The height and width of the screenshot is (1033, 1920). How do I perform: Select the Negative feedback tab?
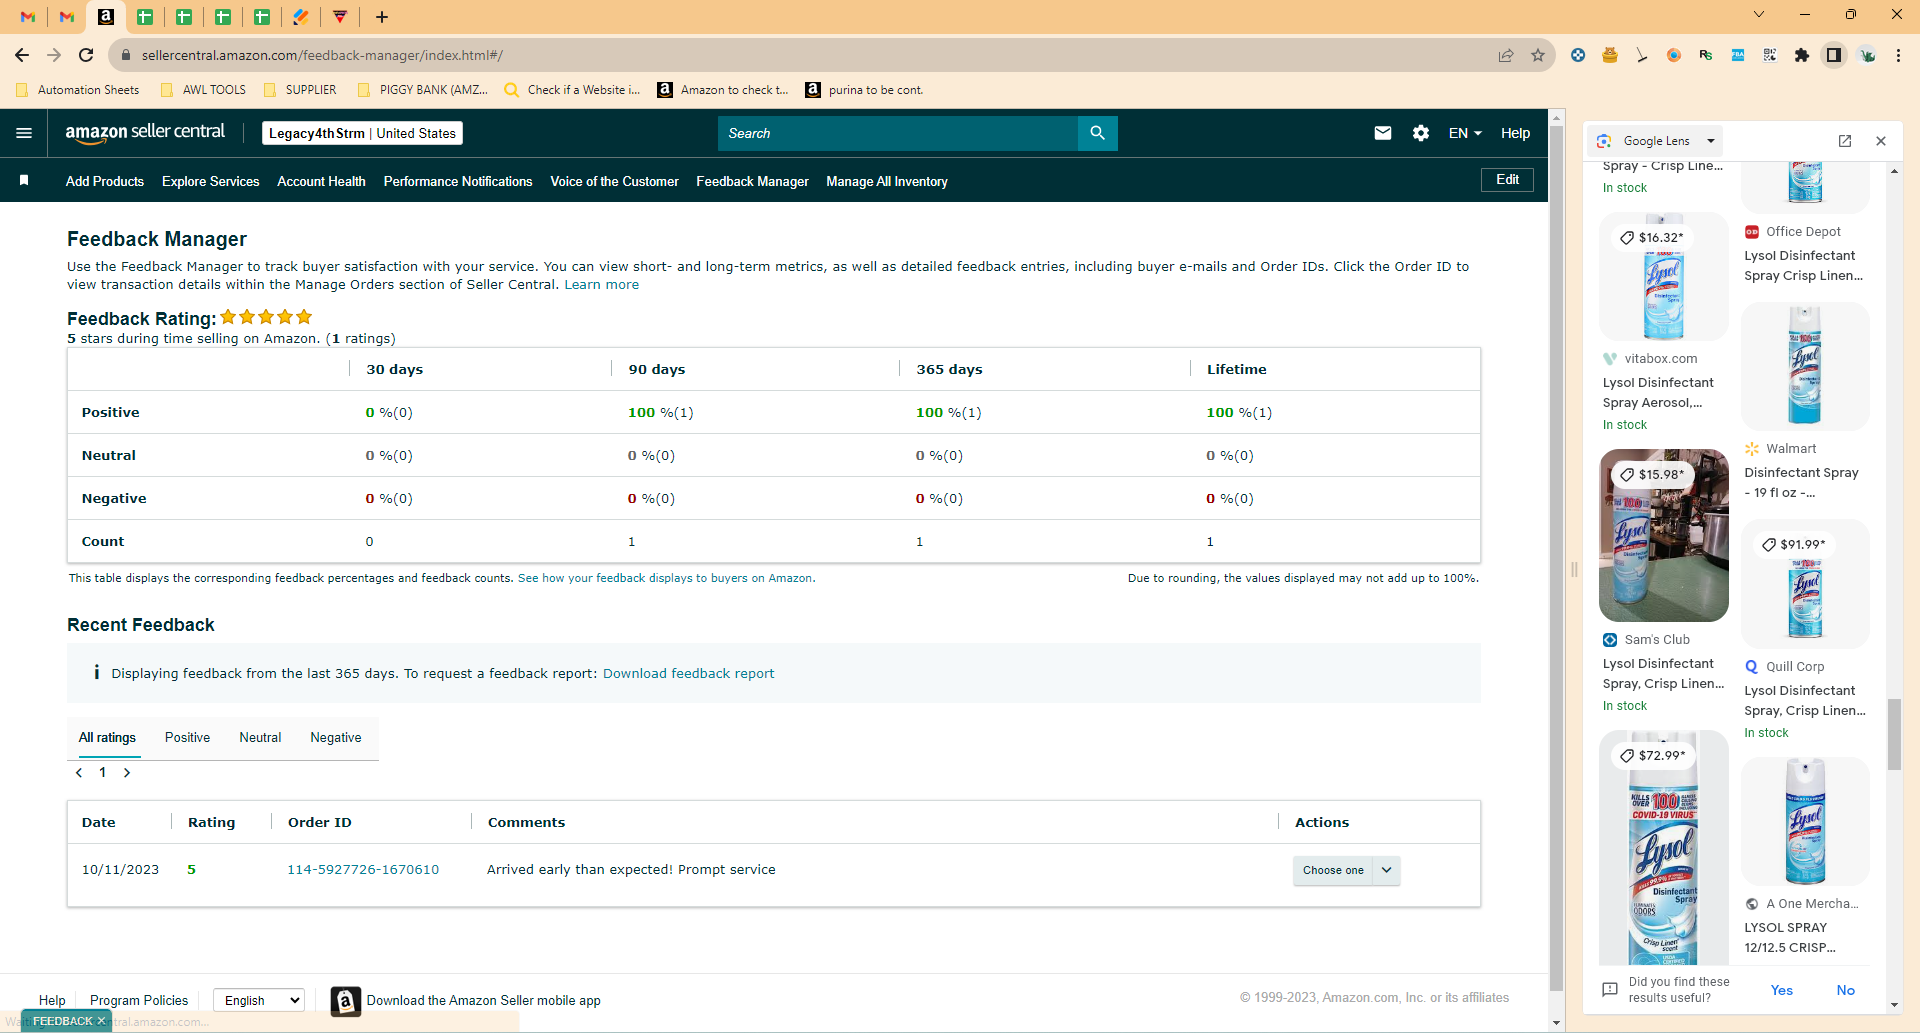[x=336, y=738]
